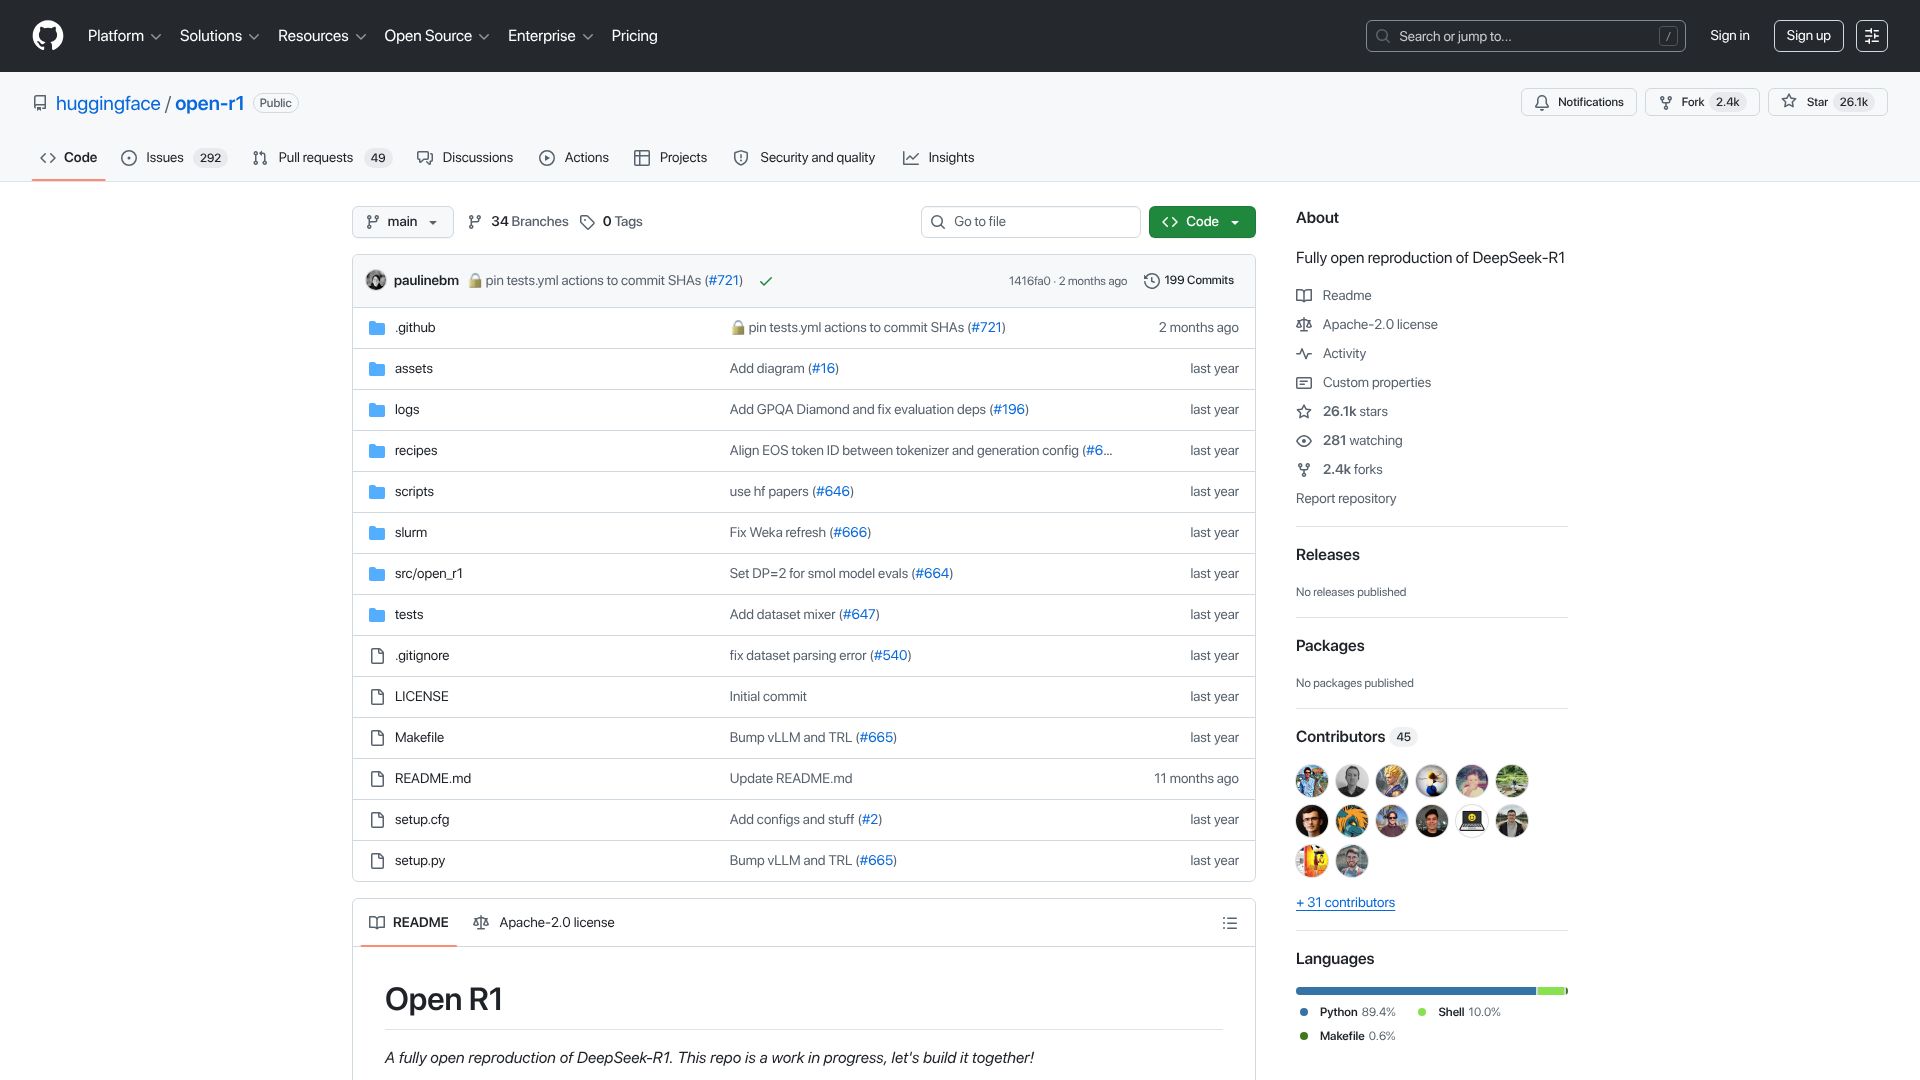The image size is (1920, 1080).
Task: Click the green Shell language dot
Action: pyautogui.click(x=1422, y=1013)
